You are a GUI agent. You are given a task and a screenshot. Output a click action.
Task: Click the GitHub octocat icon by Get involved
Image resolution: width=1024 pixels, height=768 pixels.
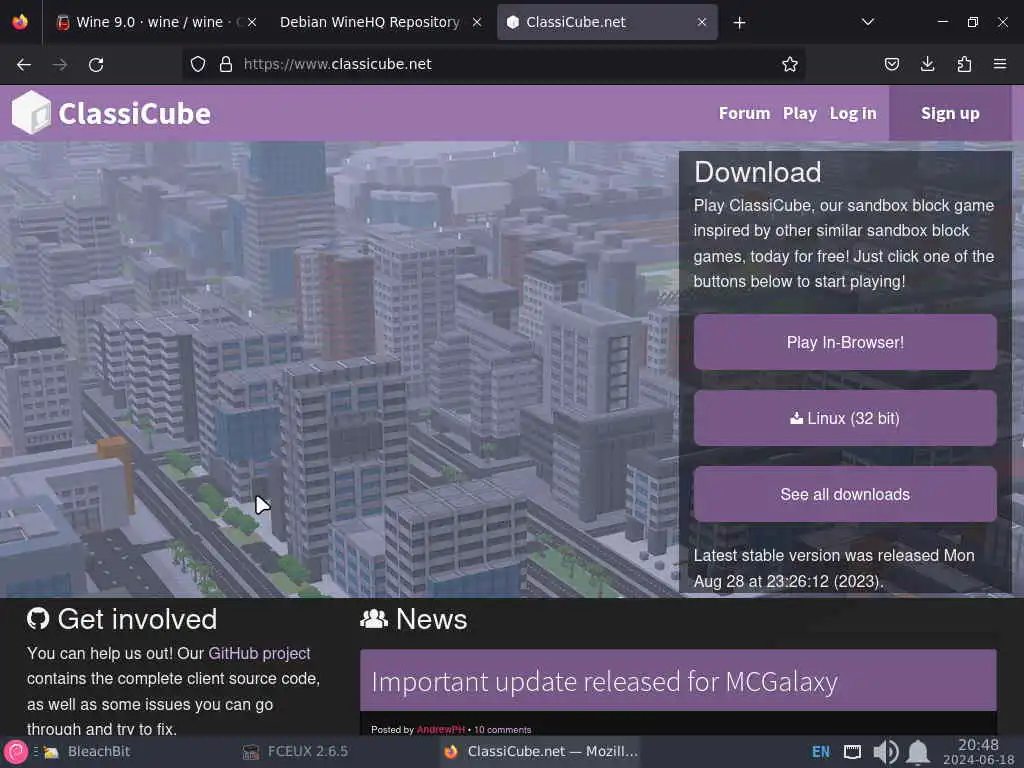point(38,618)
